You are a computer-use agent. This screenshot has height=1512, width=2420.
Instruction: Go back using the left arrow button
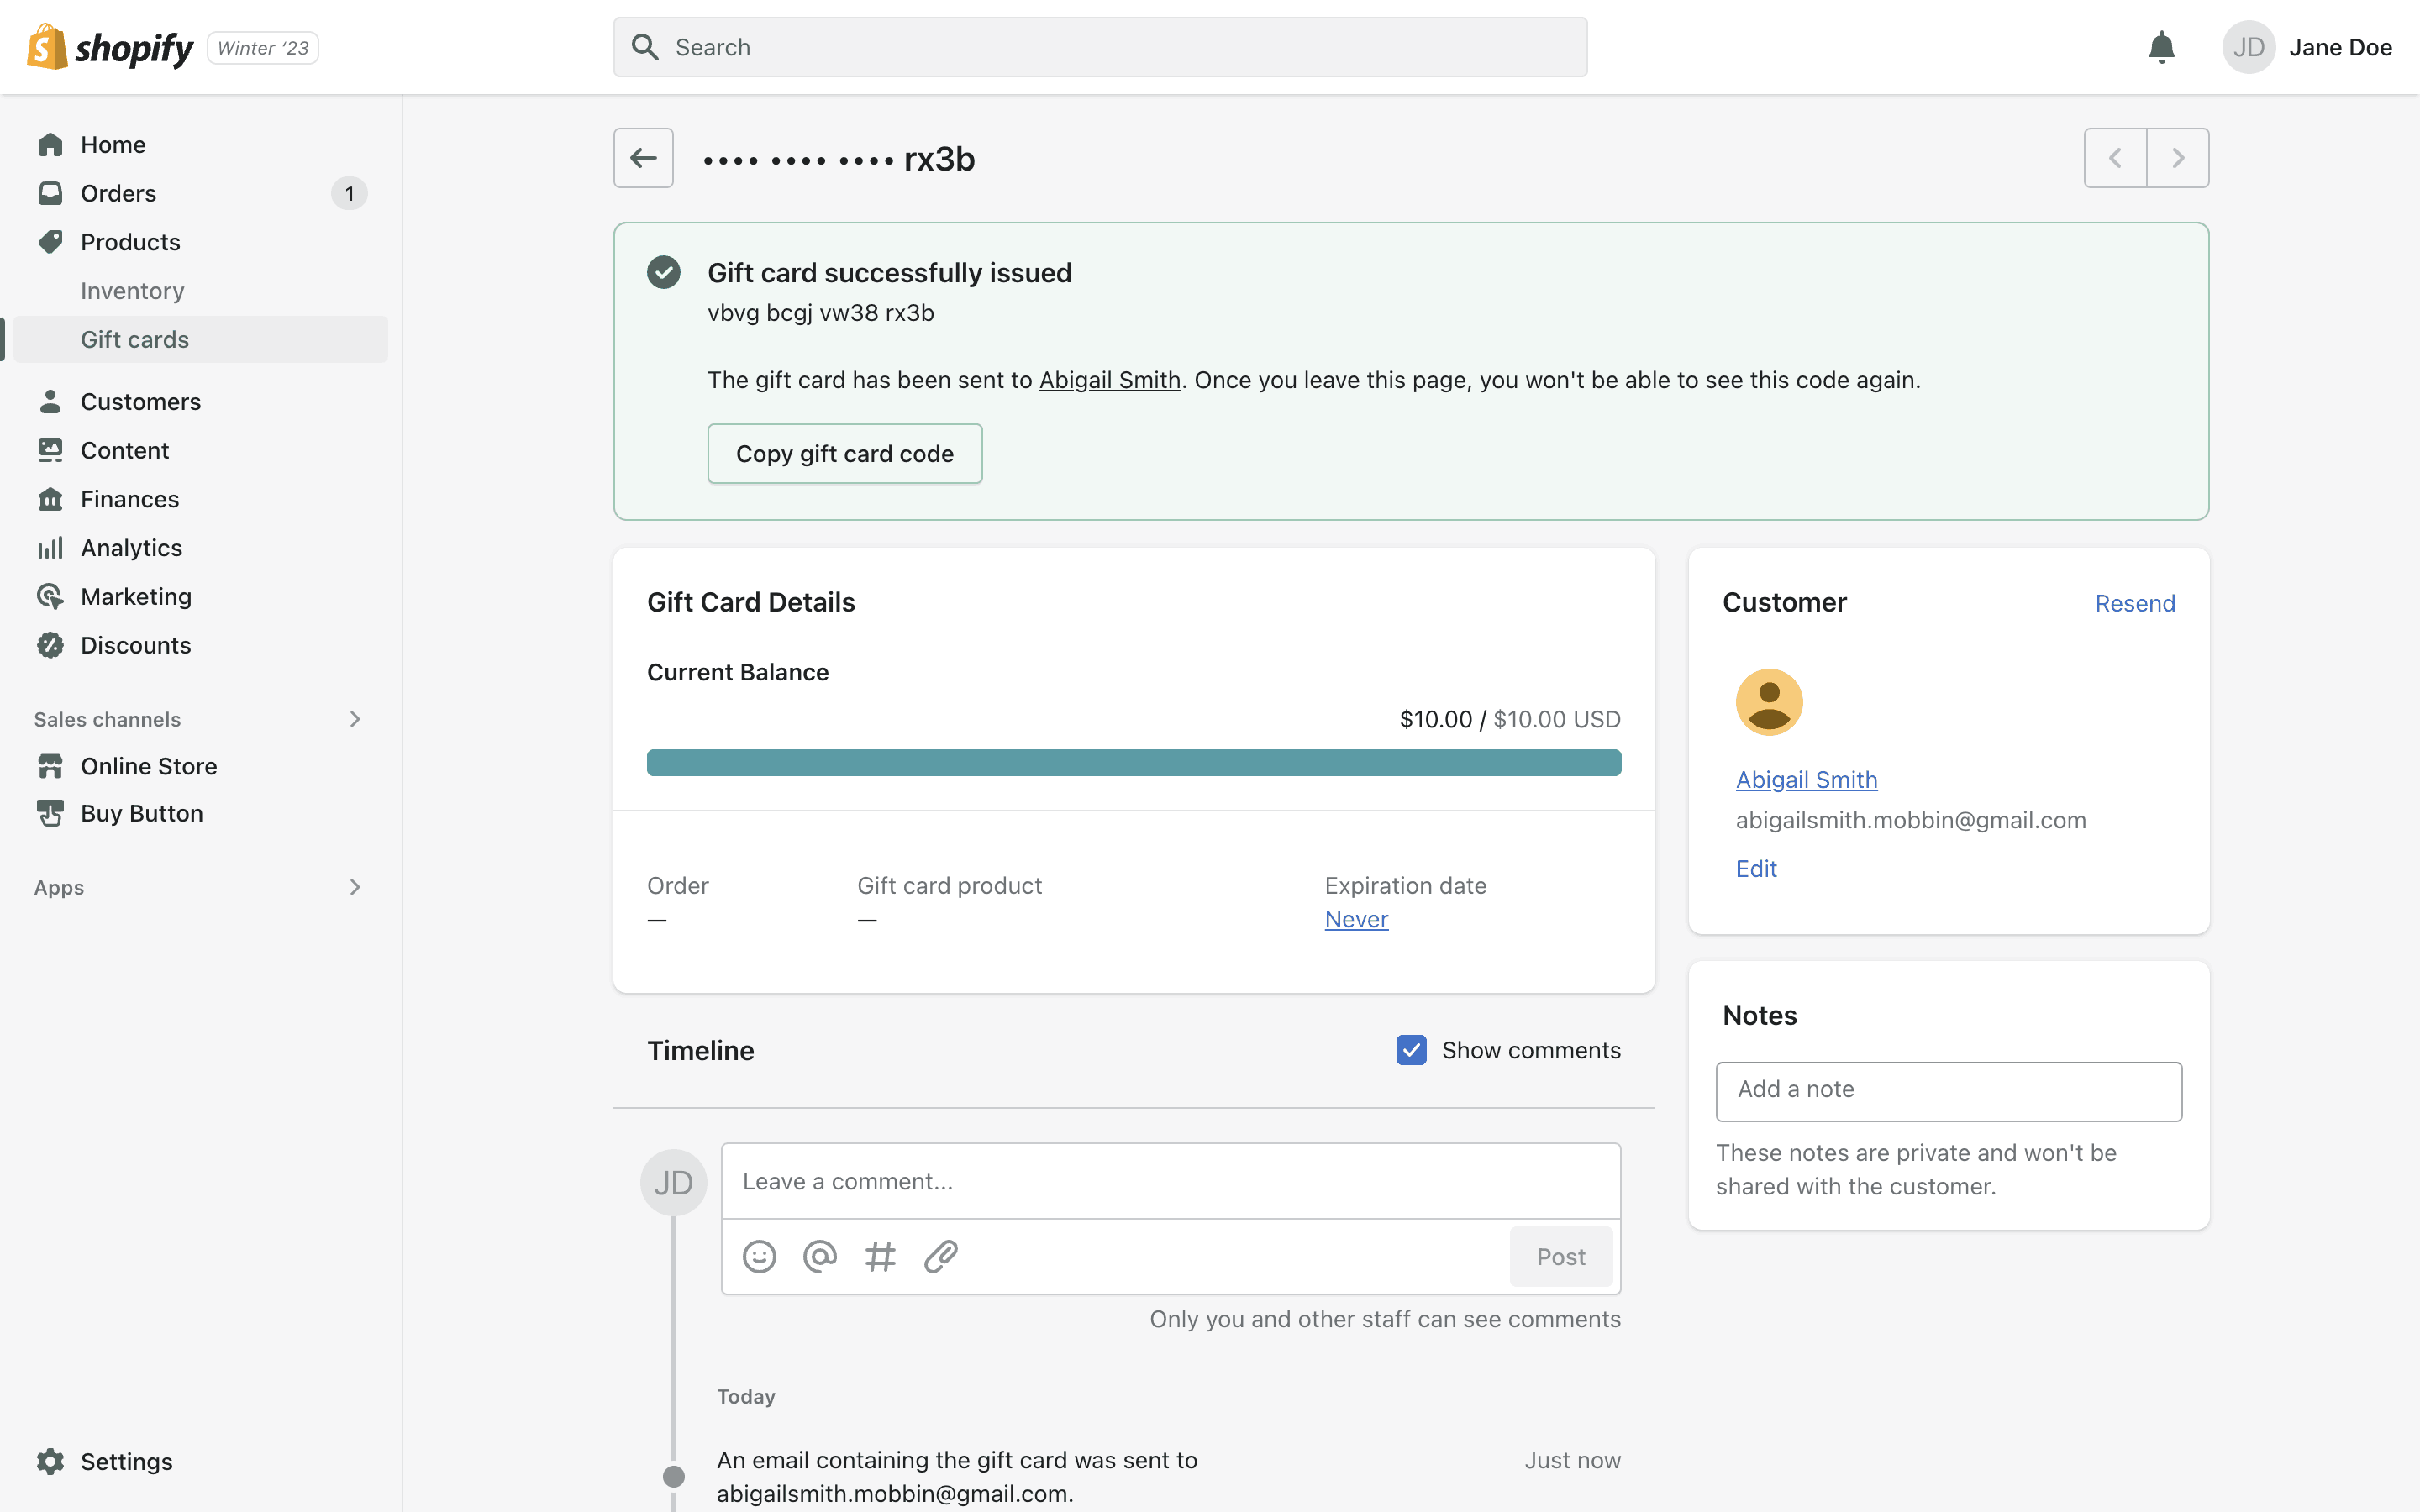tap(643, 158)
